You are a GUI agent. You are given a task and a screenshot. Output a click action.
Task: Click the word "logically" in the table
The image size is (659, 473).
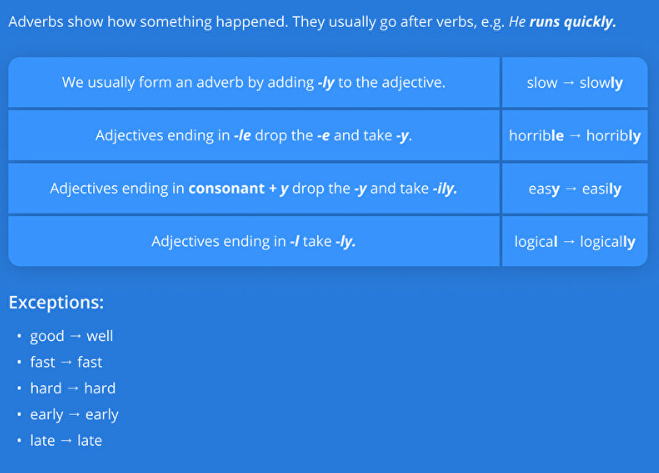click(x=607, y=242)
